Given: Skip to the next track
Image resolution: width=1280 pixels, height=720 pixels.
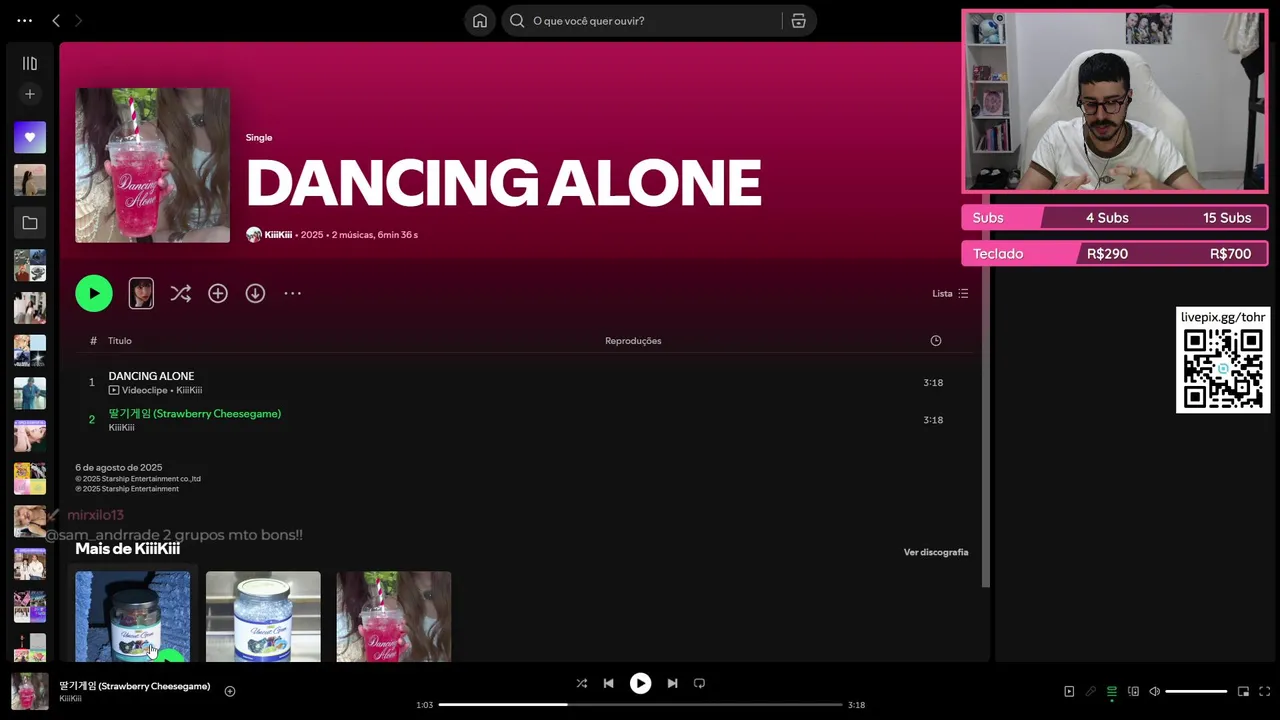Looking at the screenshot, I should [x=672, y=683].
